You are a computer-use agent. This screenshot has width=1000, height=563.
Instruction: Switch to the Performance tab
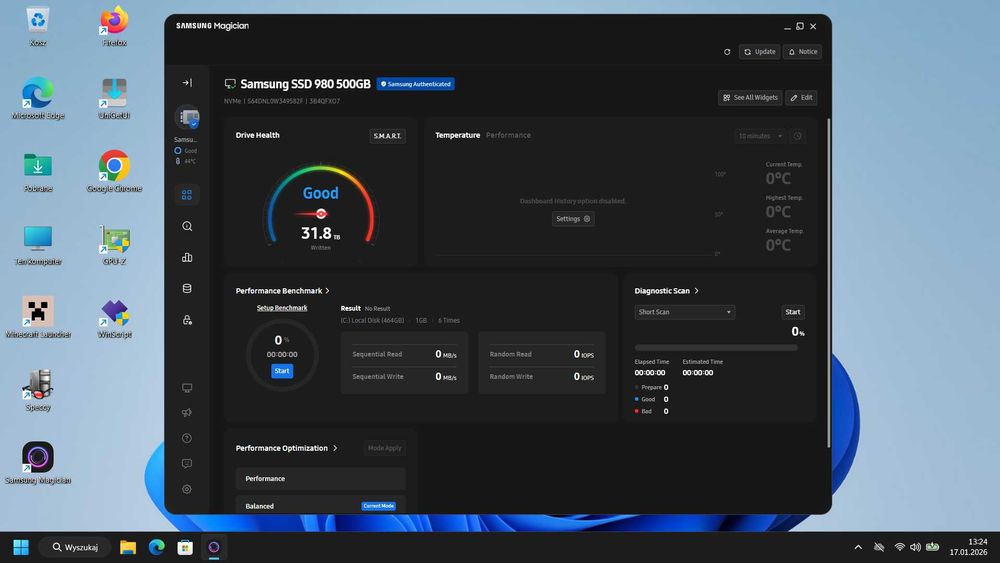click(x=508, y=135)
